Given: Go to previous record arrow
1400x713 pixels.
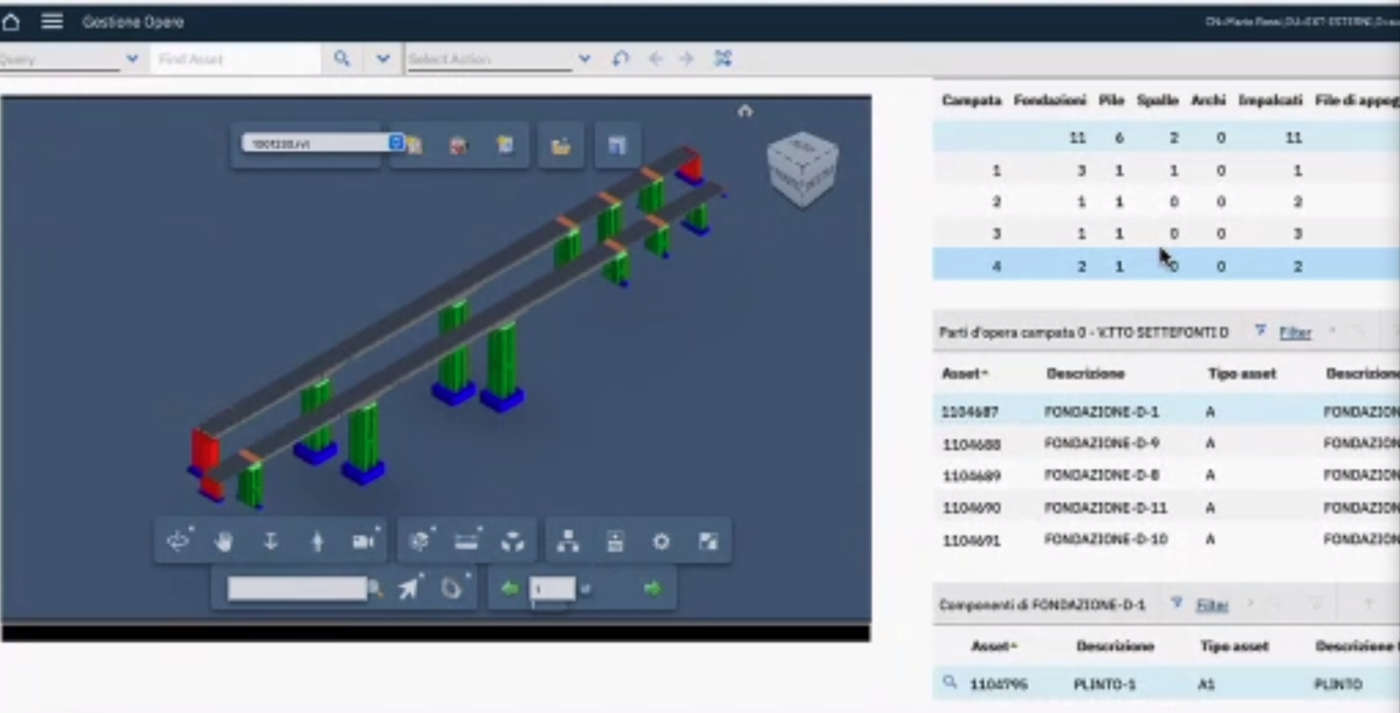Looking at the screenshot, I should coord(655,59).
